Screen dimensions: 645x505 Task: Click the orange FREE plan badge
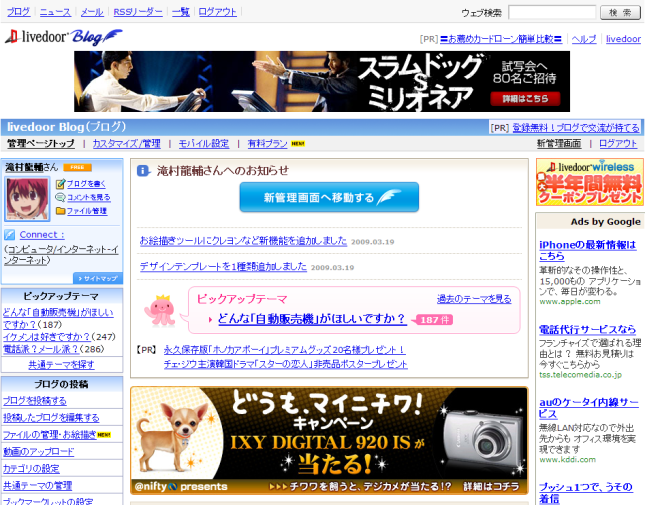click(77, 167)
